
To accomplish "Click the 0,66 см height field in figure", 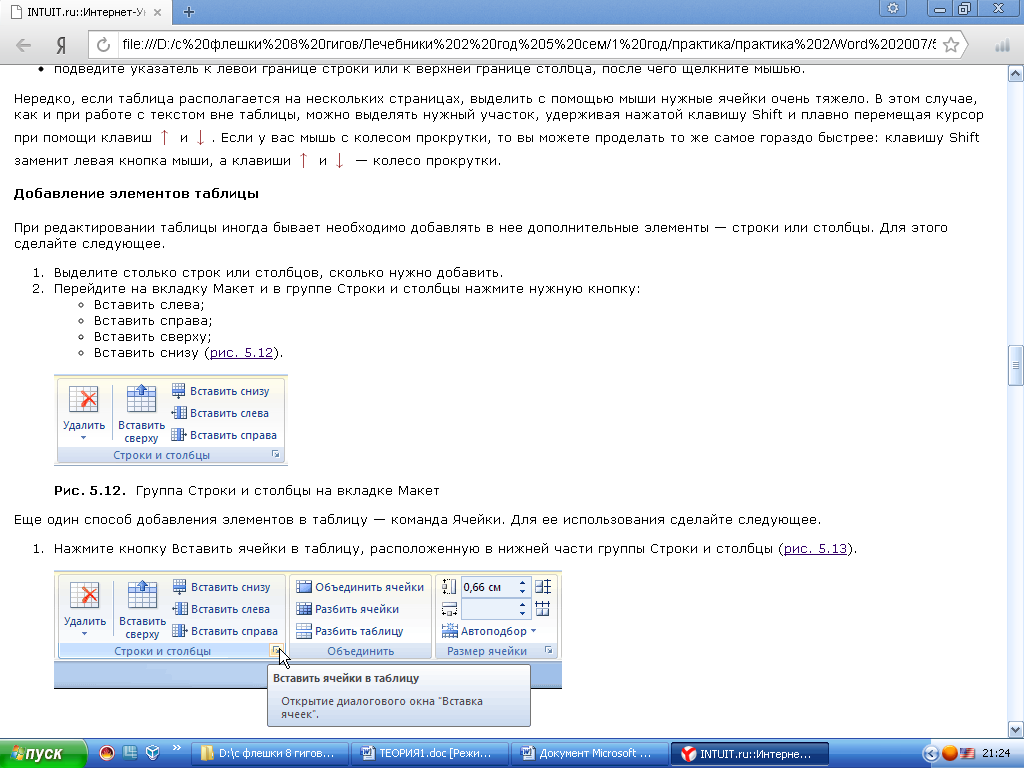I will tap(488, 587).
